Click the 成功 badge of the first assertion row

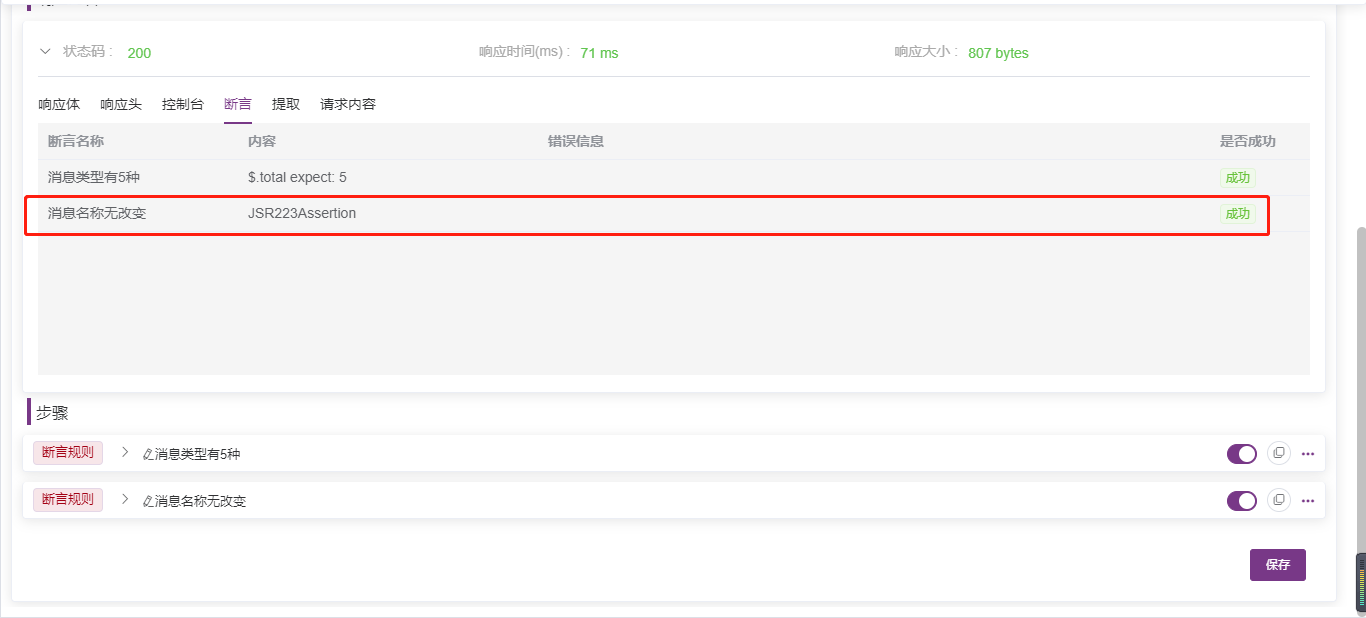pos(1238,177)
